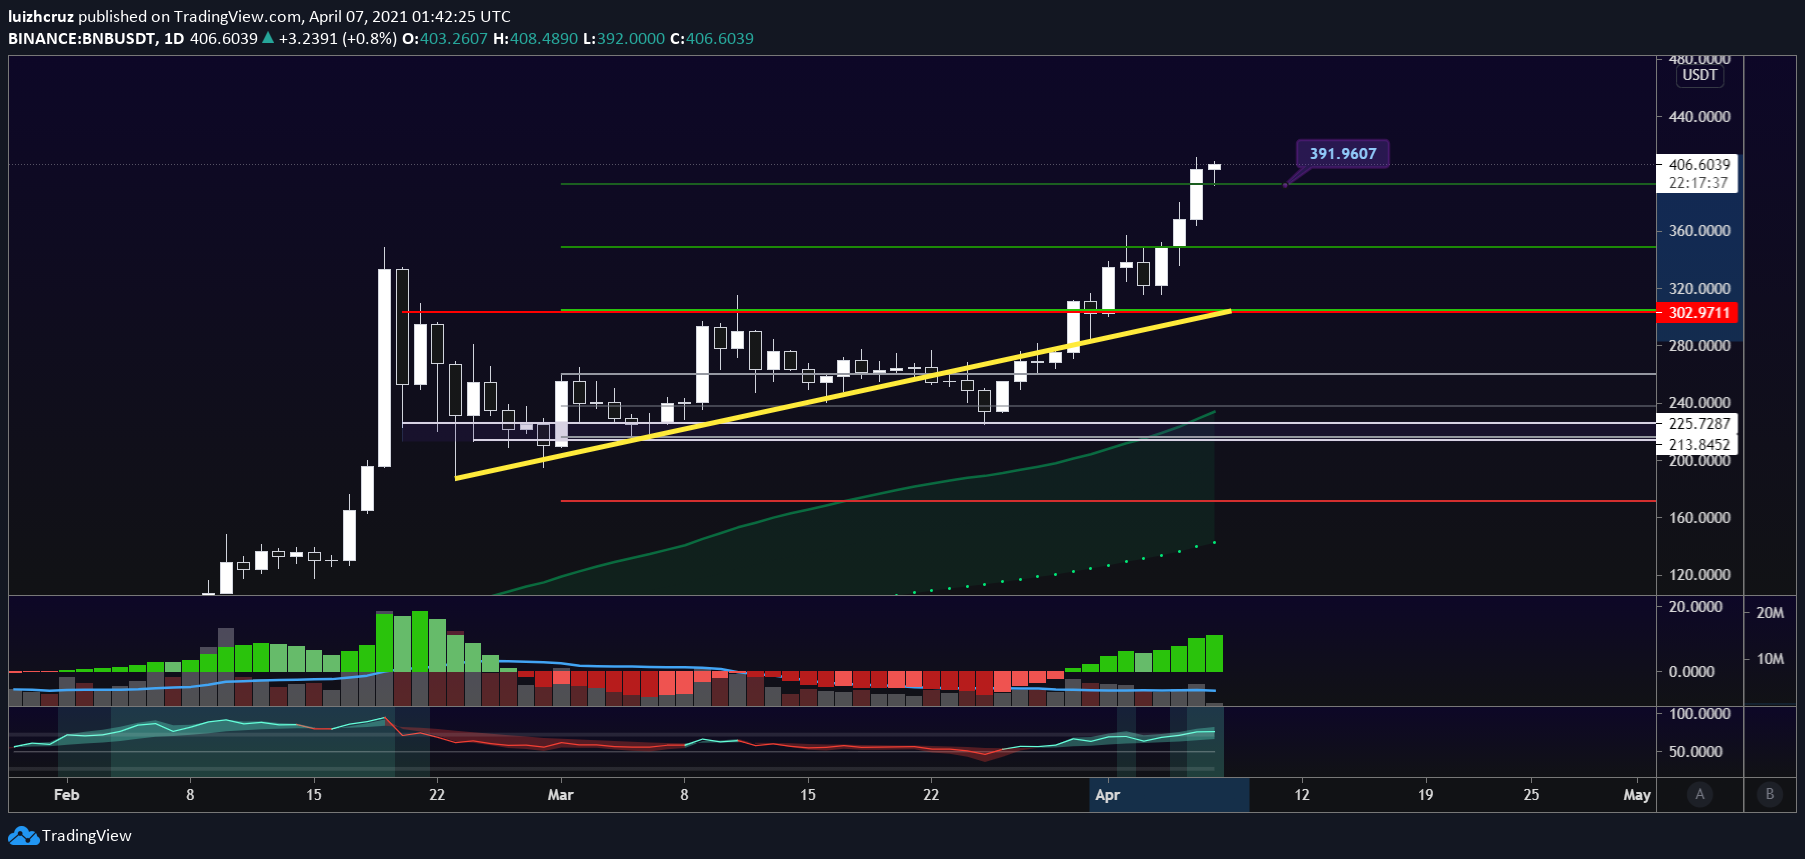Screen dimensions: 1805x859
Task: Click the Apr date axis label
Action: [1107, 795]
